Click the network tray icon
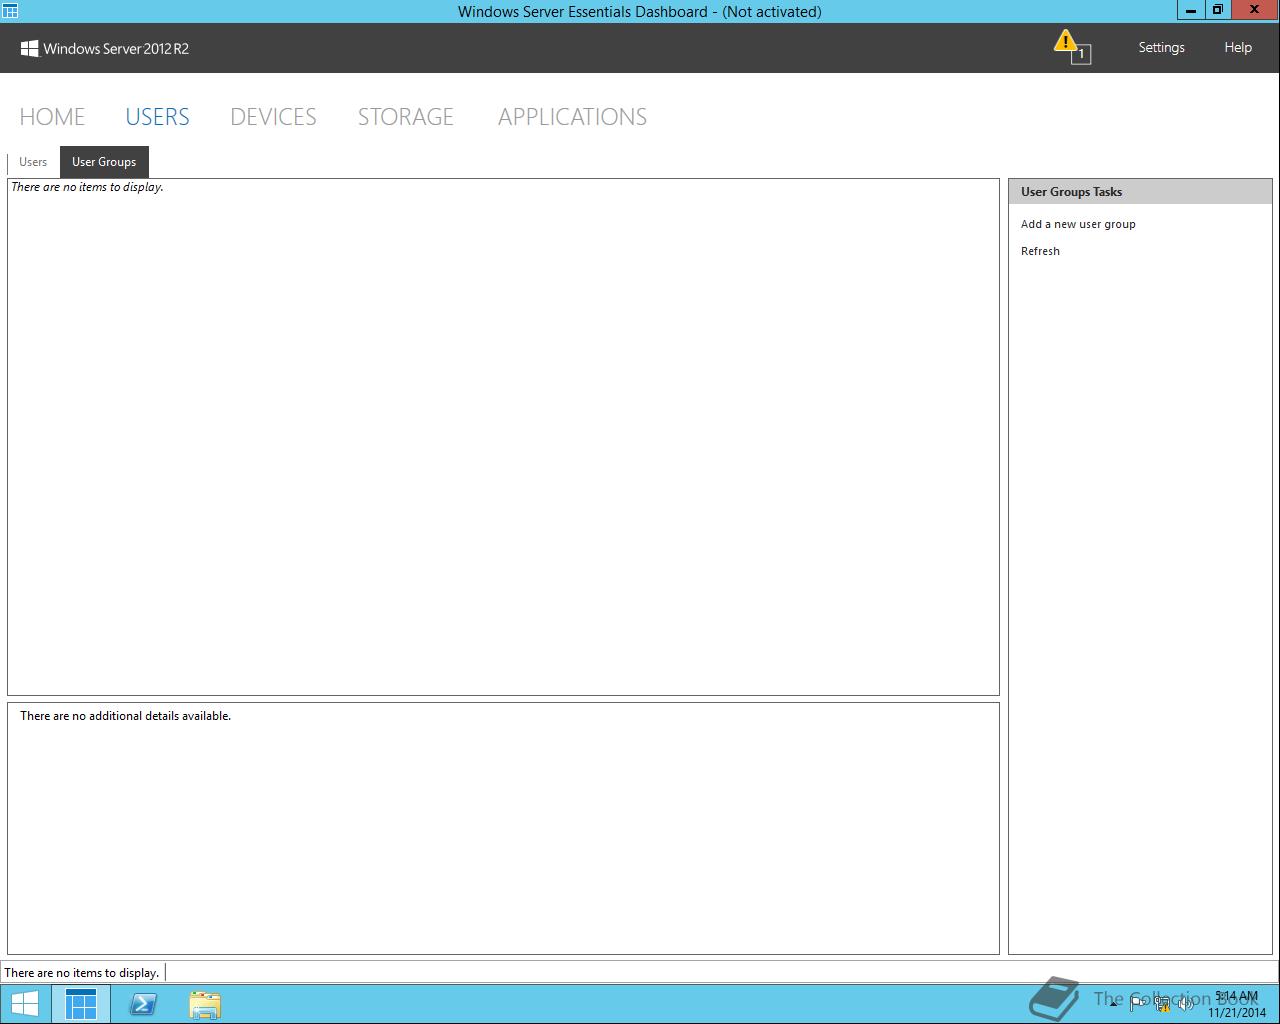 tap(1161, 1004)
